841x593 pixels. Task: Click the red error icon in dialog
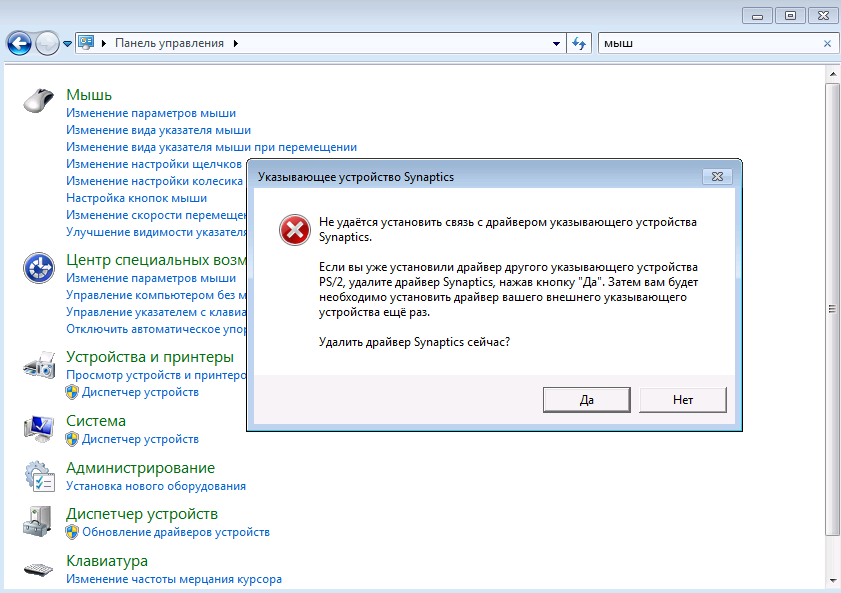[x=294, y=230]
